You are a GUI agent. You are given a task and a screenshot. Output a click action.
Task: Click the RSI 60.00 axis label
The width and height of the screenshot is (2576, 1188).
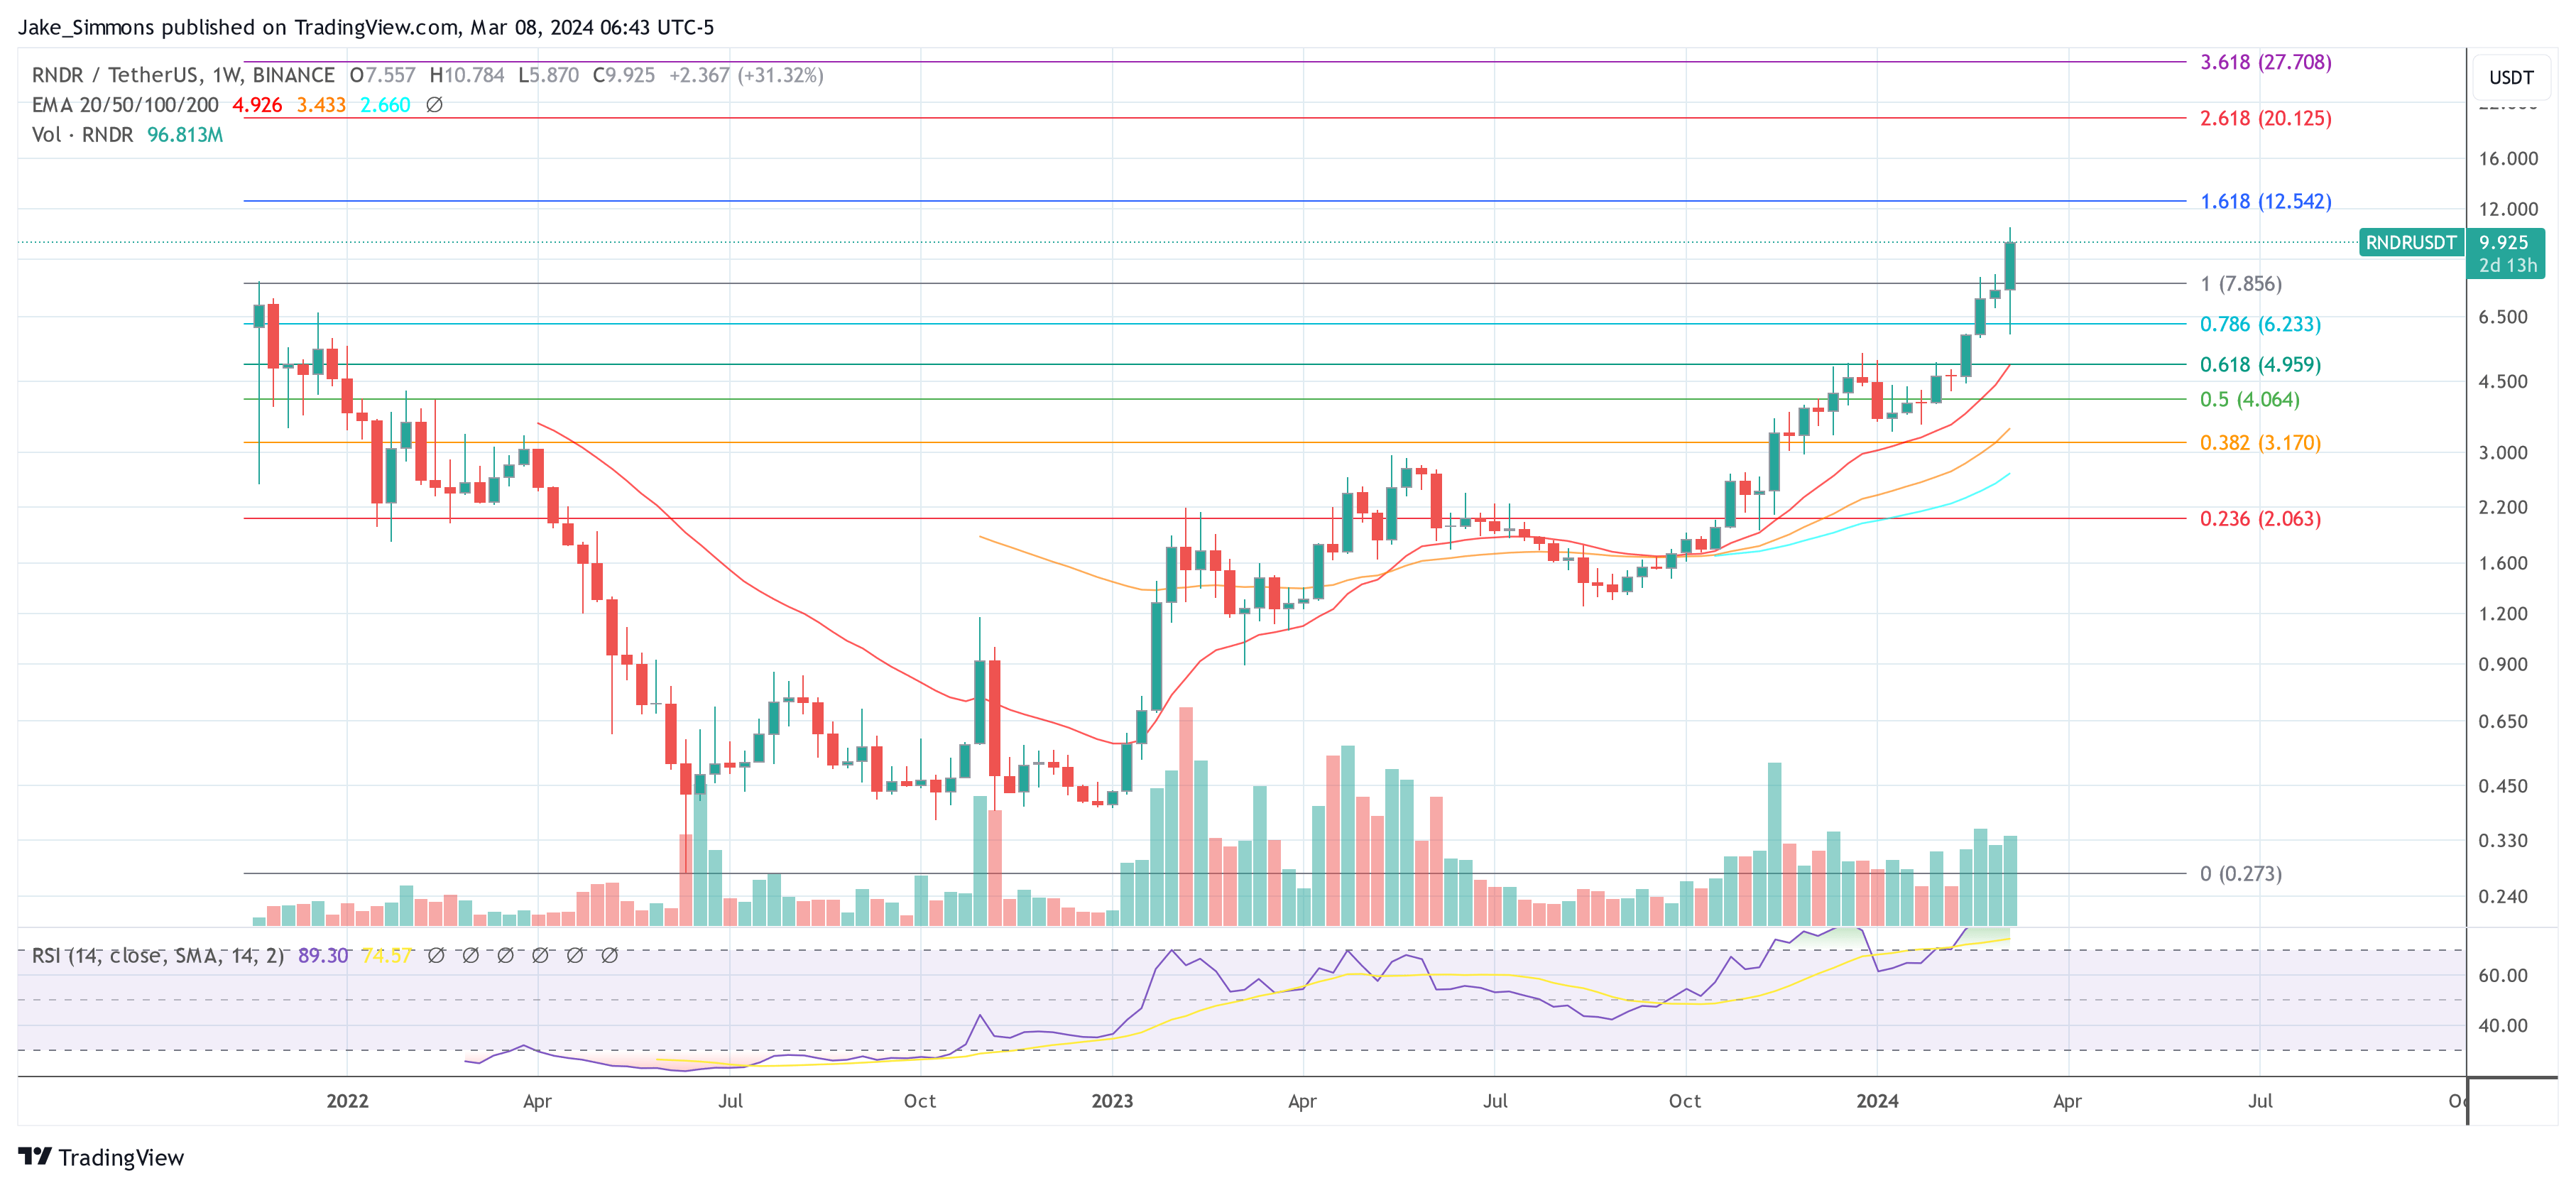click(2503, 975)
